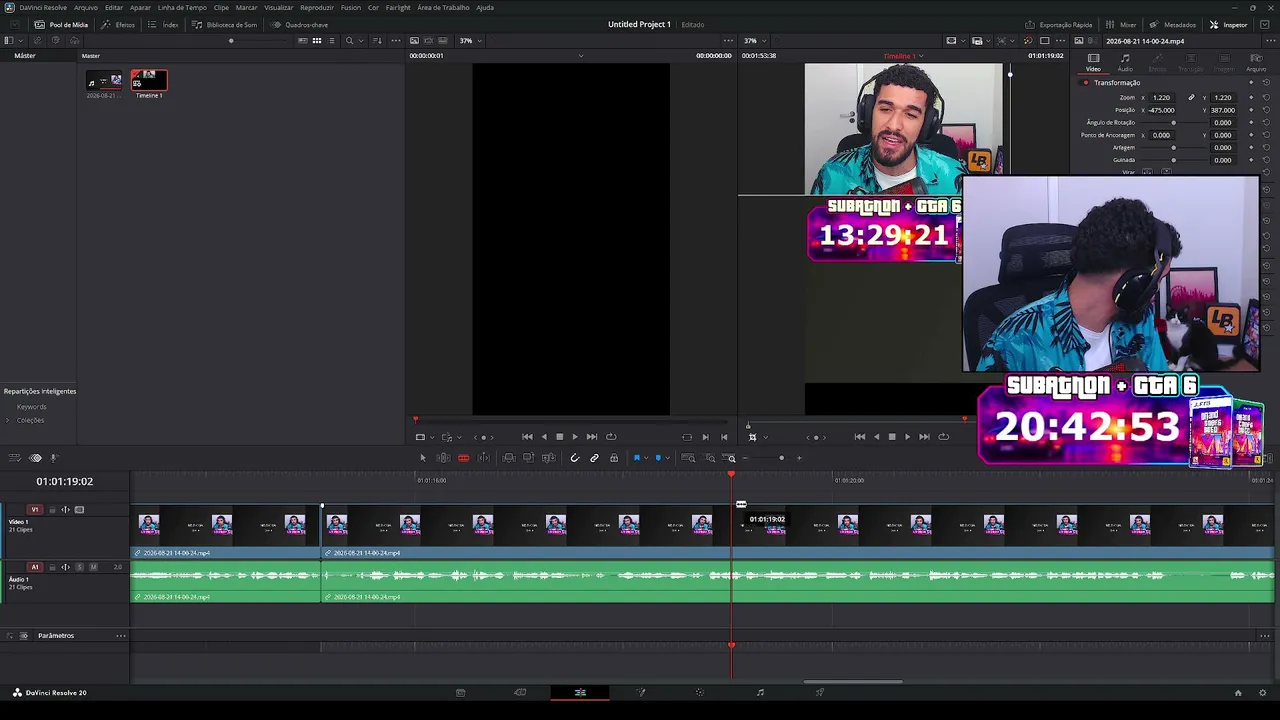
Task: Open the flag color dropdown arrow
Action: (x=645, y=458)
